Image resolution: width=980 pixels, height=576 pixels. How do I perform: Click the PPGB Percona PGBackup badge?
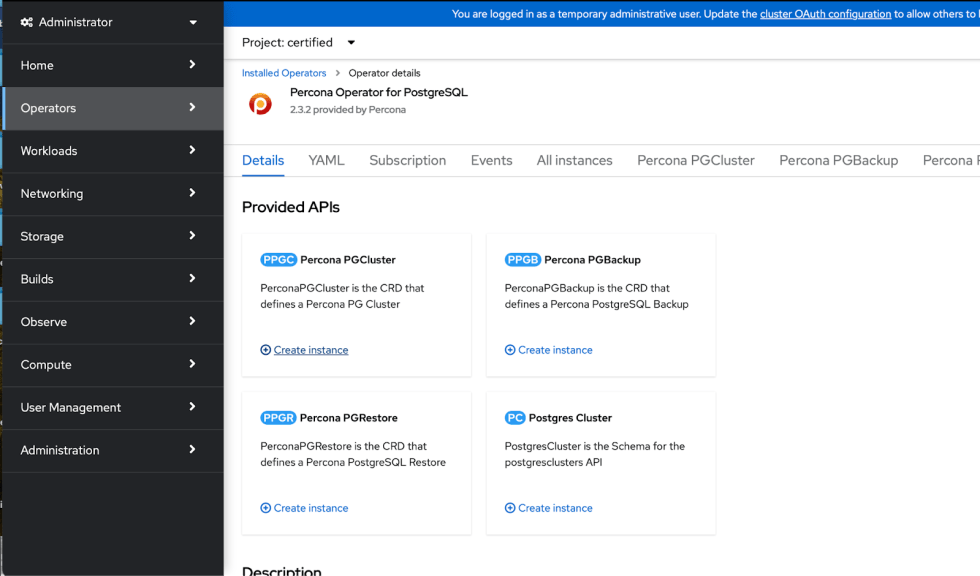522,259
